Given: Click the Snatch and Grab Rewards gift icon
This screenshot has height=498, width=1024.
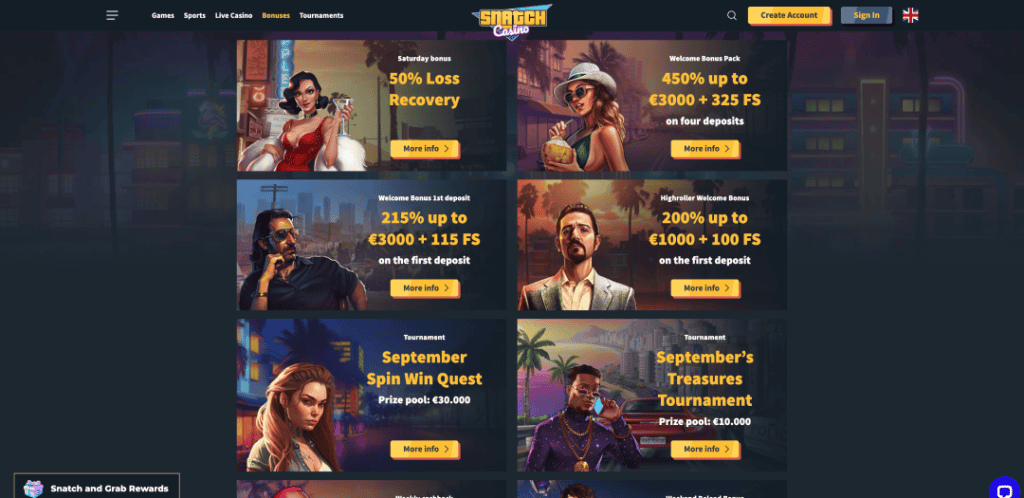Looking at the screenshot, I should [33, 488].
